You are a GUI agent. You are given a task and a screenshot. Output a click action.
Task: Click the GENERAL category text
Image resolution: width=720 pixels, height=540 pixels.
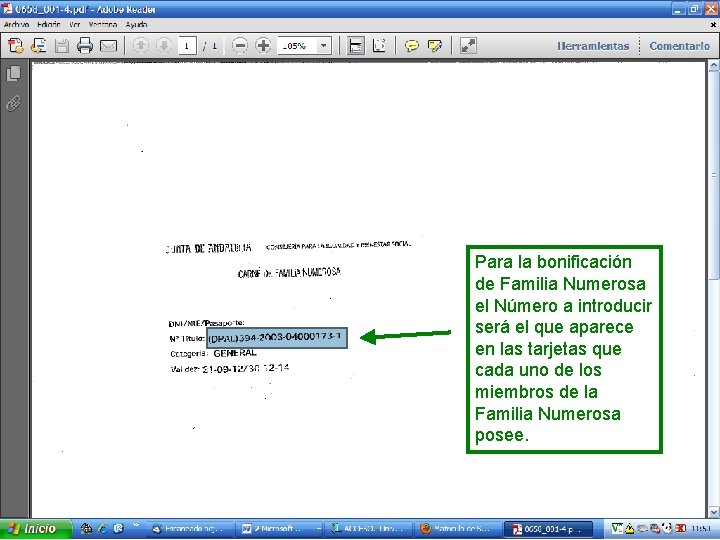click(235, 353)
